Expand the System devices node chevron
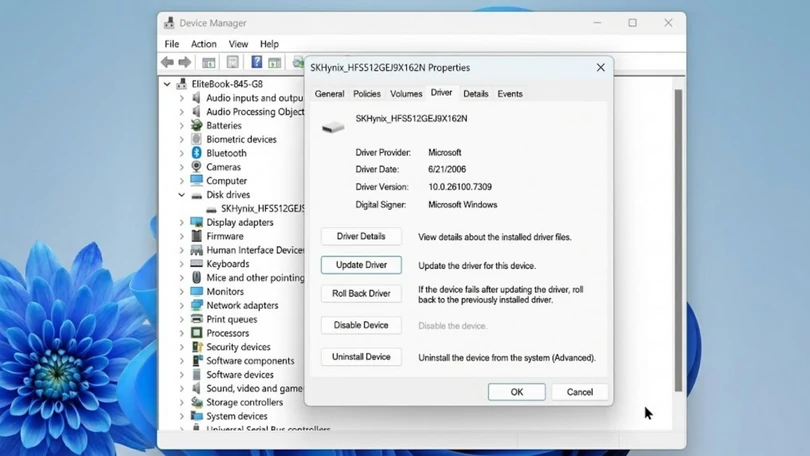This screenshot has height=456, width=810. [x=181, y=416]
